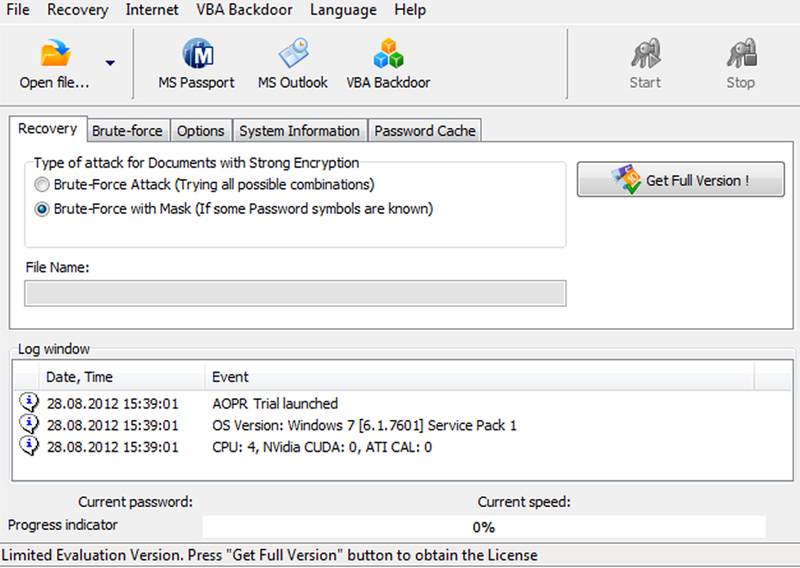Switch to the System Information tab
Viewport: 800px width, 568px height.
(x=299, y=131)
